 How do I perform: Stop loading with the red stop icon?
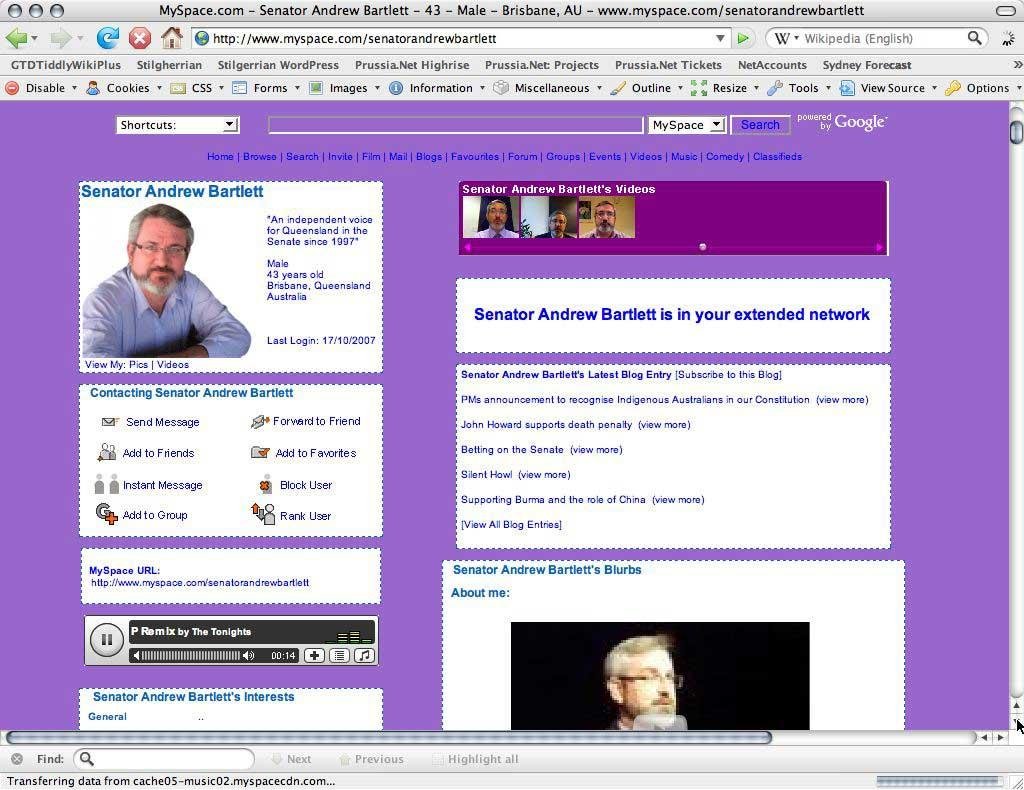[139, 39]
